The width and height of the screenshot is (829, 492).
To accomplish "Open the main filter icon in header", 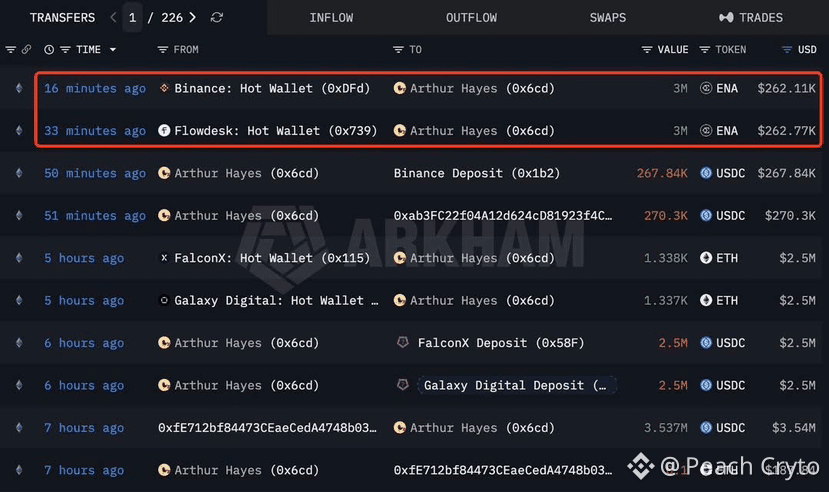I will coord(11,50).
